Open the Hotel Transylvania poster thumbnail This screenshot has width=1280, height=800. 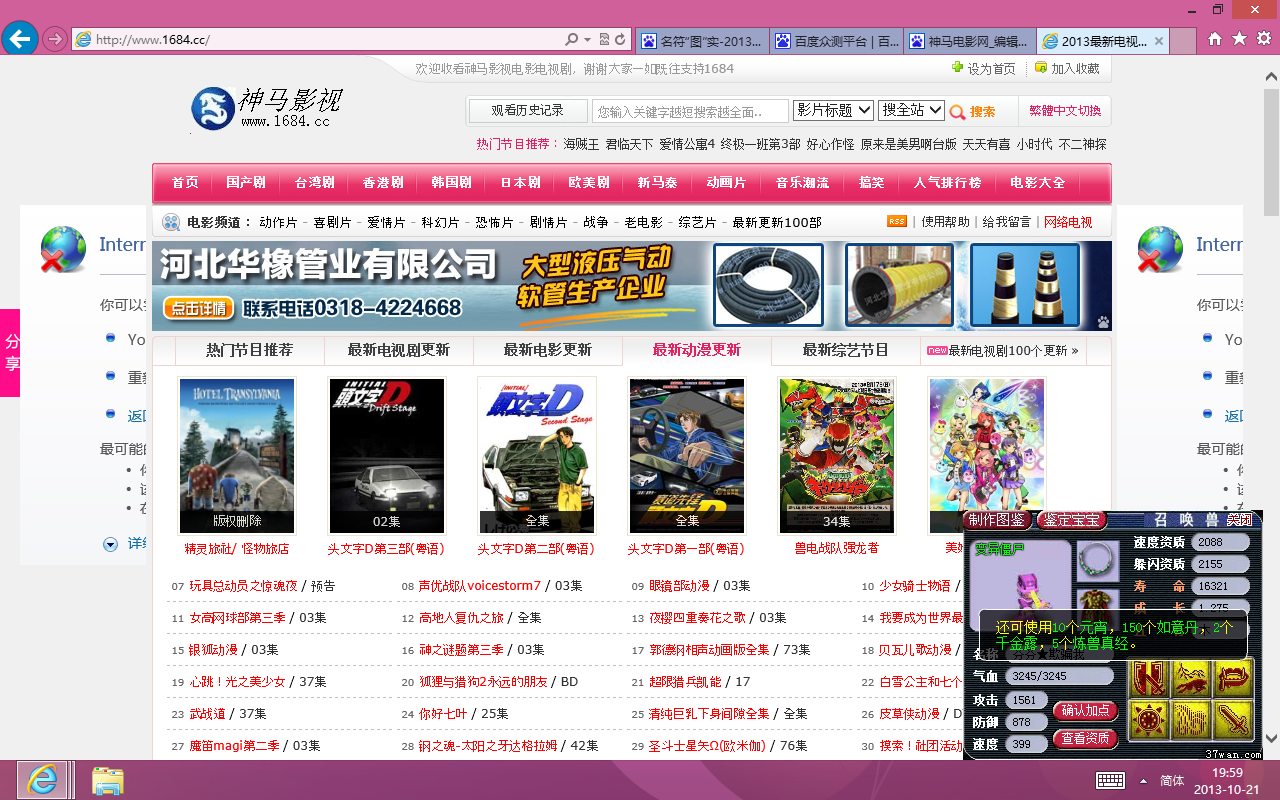[237, 456]
